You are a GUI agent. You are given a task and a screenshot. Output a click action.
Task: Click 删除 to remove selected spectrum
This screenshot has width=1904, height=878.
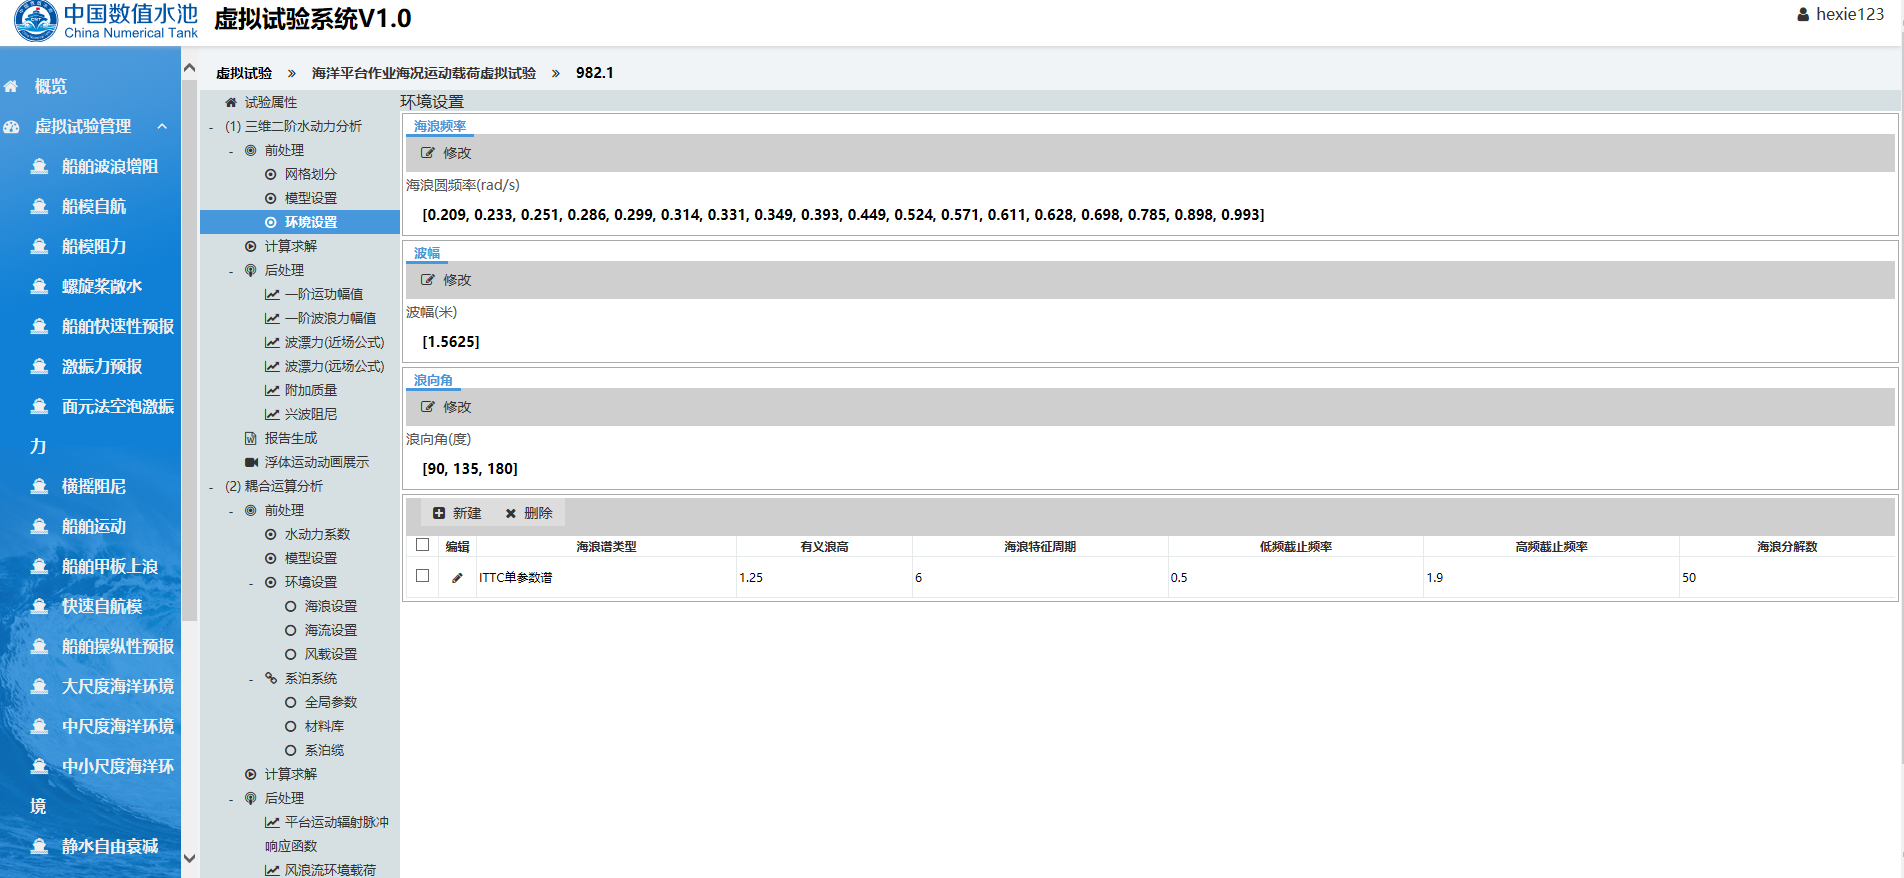[x=529, y=513]
